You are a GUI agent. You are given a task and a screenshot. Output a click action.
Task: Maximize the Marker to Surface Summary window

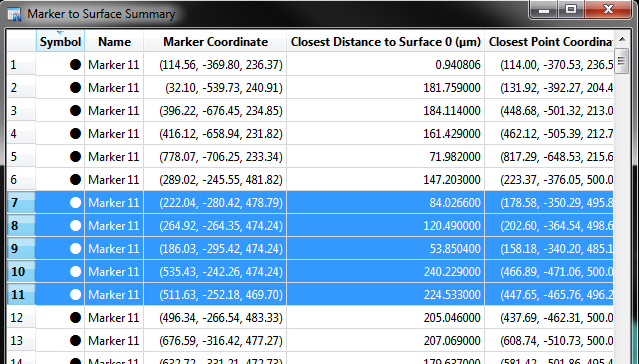coord(571,9)
